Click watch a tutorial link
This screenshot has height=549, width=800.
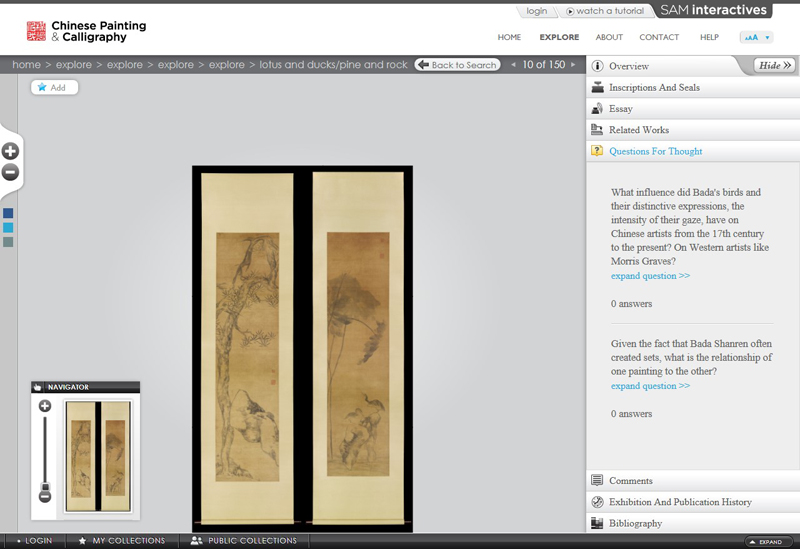pos(610,11)
